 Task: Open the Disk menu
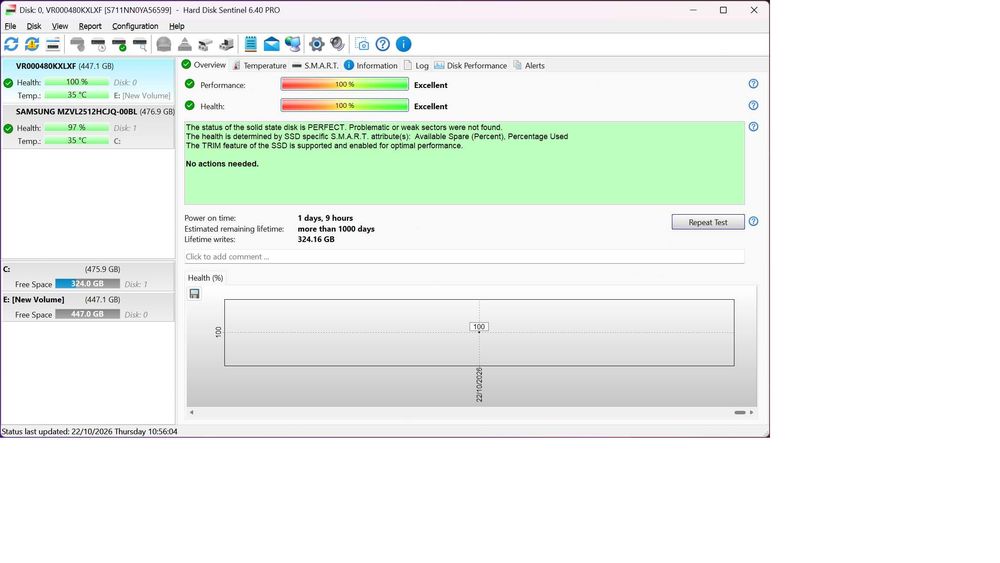click(34, 26)
